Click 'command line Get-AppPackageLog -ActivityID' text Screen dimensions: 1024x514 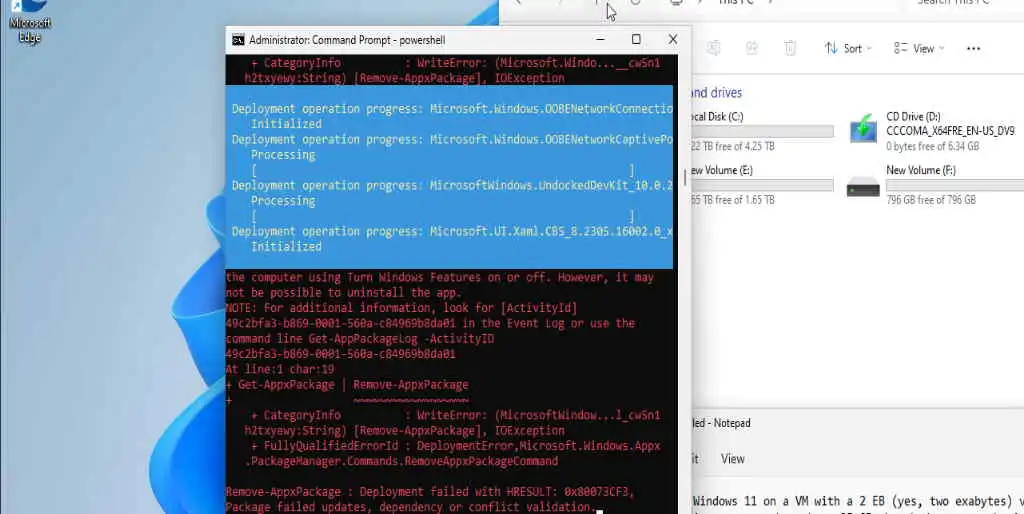point(360,339)
